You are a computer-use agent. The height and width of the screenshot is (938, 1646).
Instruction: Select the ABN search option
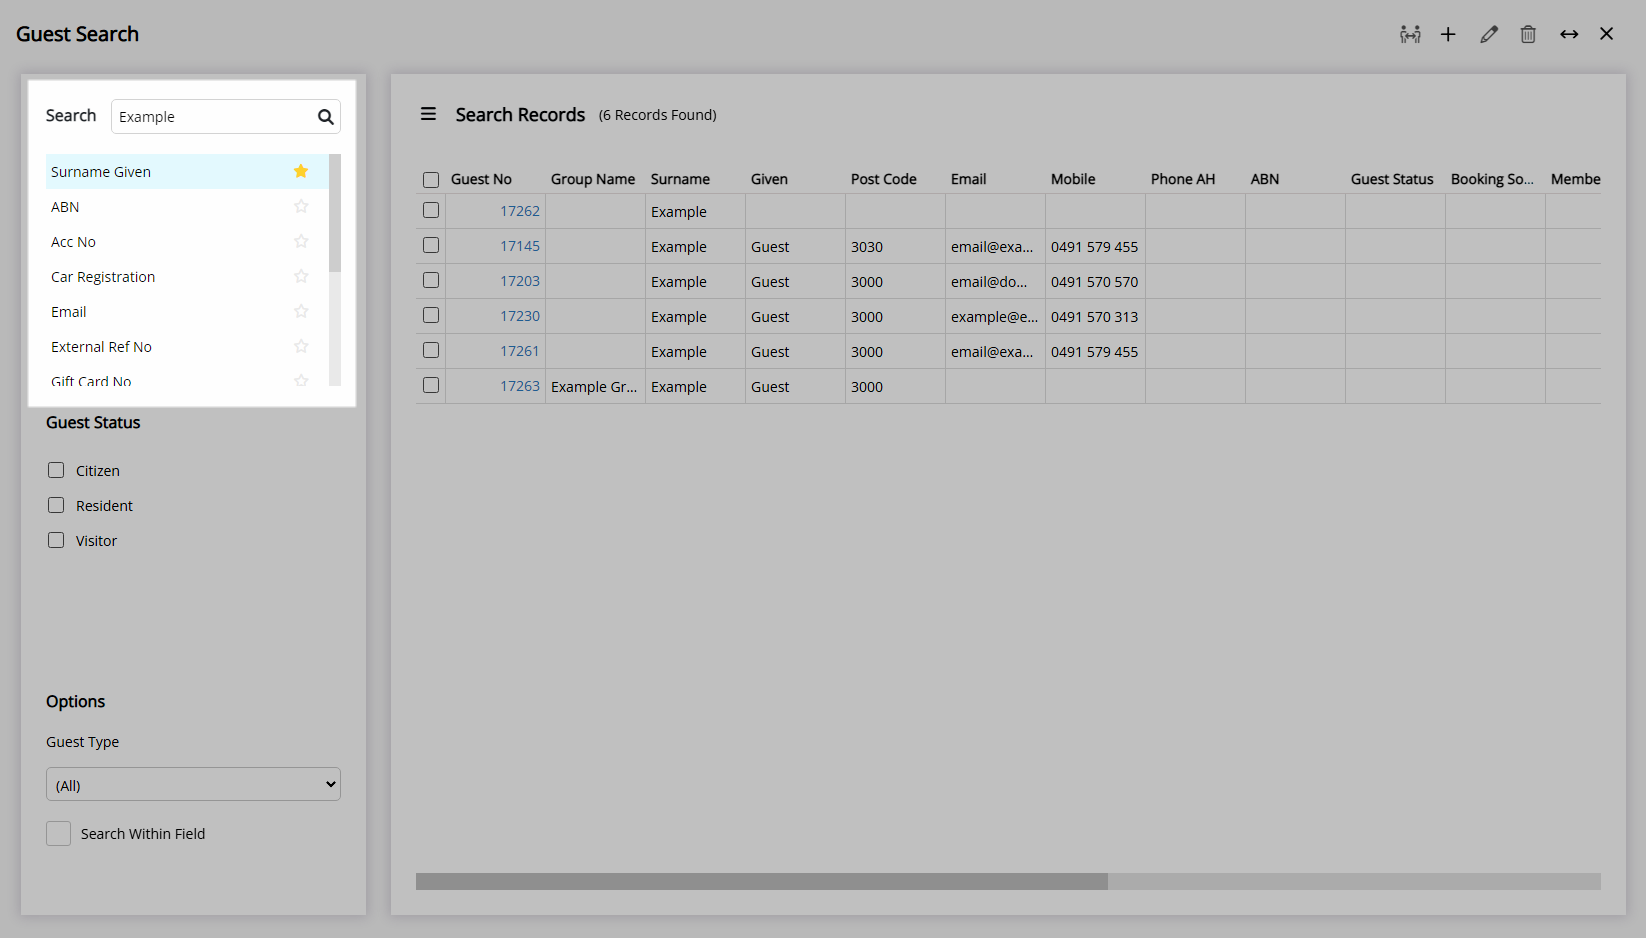187,206
